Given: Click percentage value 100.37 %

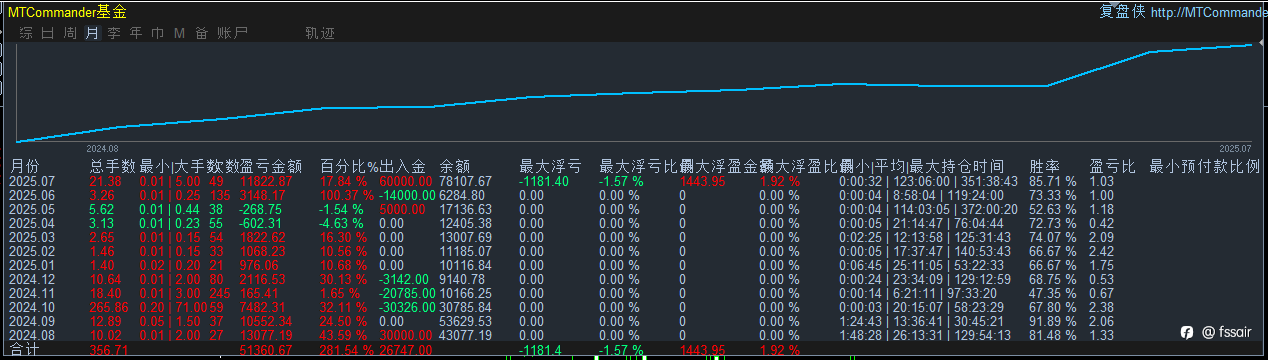Looking at the screenshot, I should tap(346, 195).
